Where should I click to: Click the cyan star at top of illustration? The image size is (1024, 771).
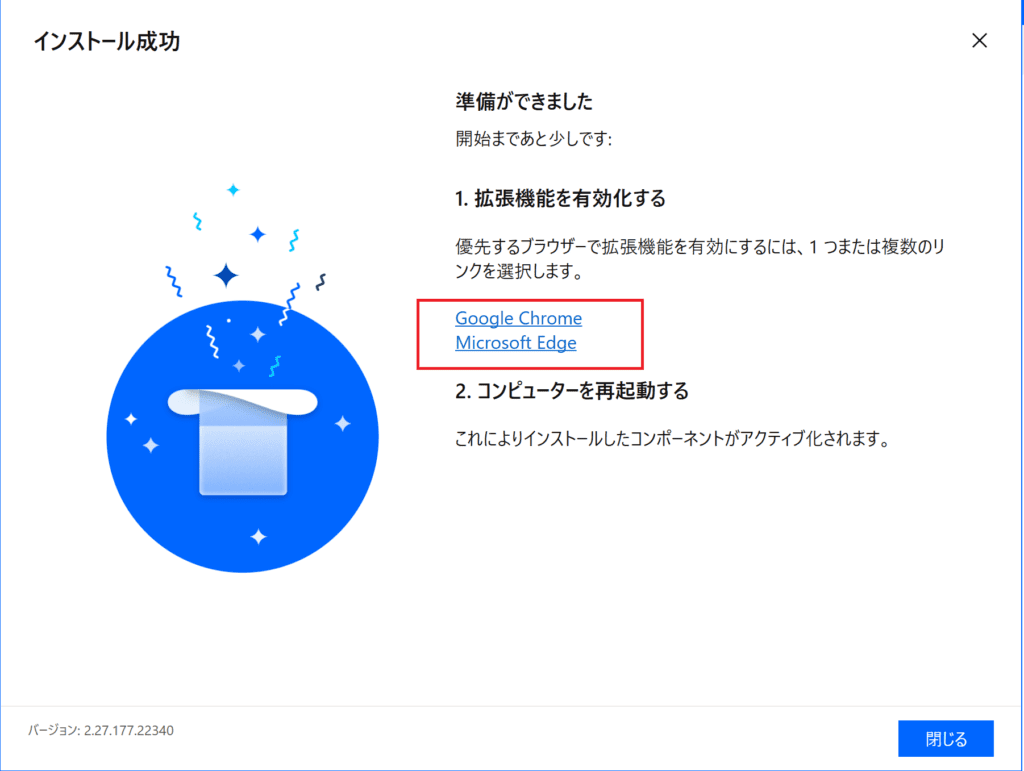pyautogui.click(x=233, y=190)
